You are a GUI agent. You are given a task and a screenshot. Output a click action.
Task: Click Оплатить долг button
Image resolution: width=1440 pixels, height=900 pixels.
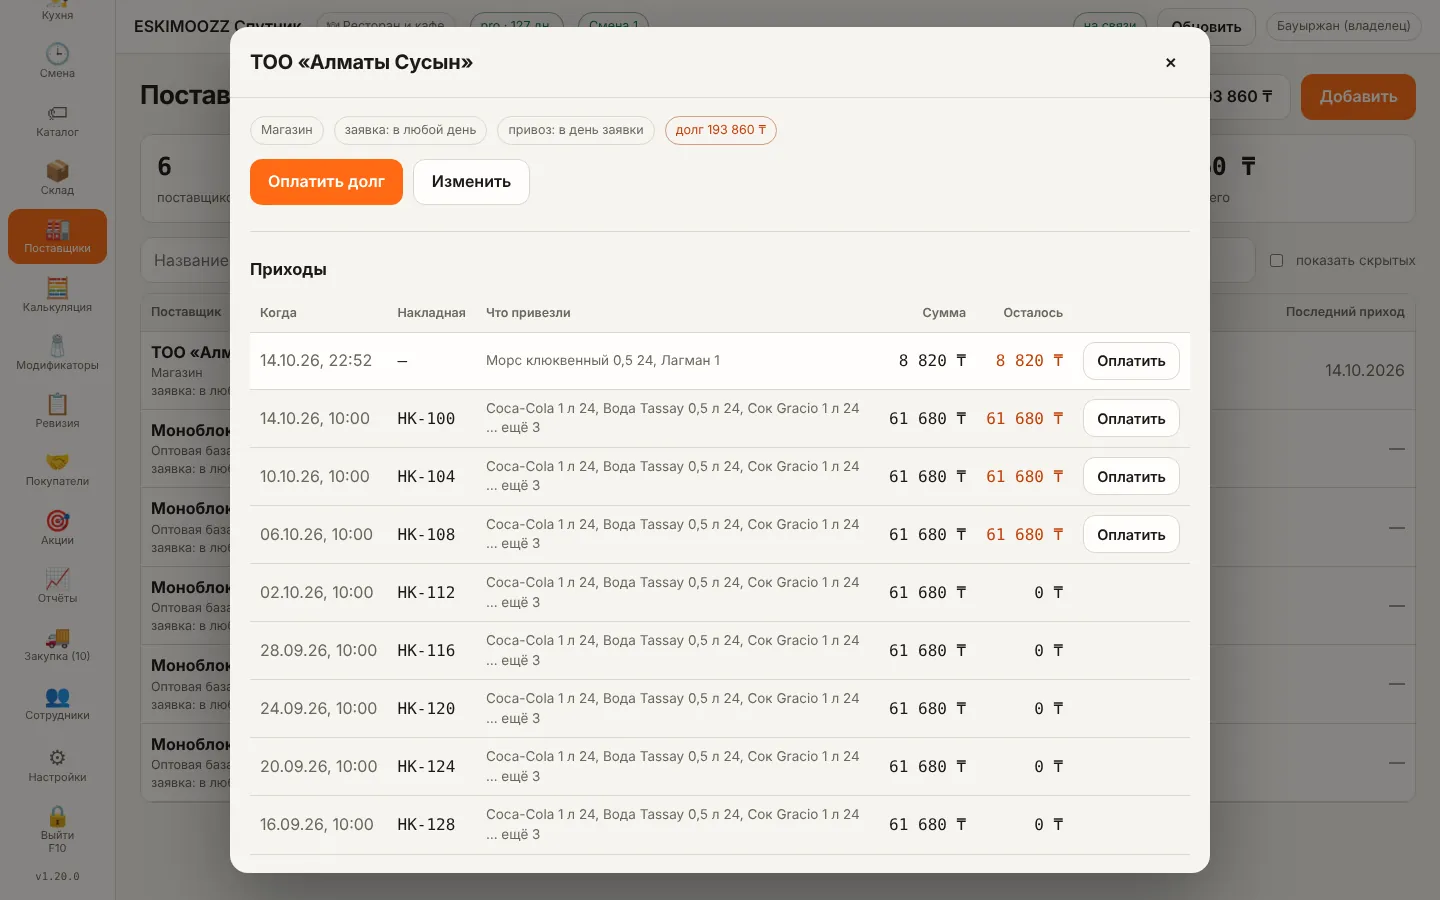326,182
